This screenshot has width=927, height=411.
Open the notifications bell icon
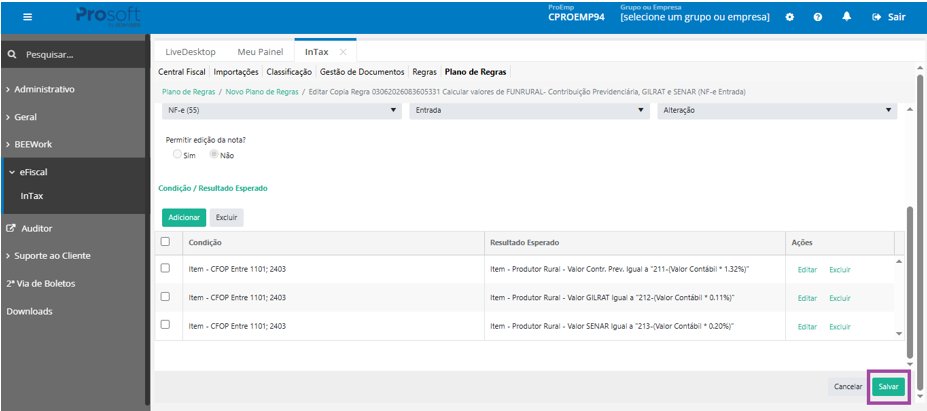point(847,17)
